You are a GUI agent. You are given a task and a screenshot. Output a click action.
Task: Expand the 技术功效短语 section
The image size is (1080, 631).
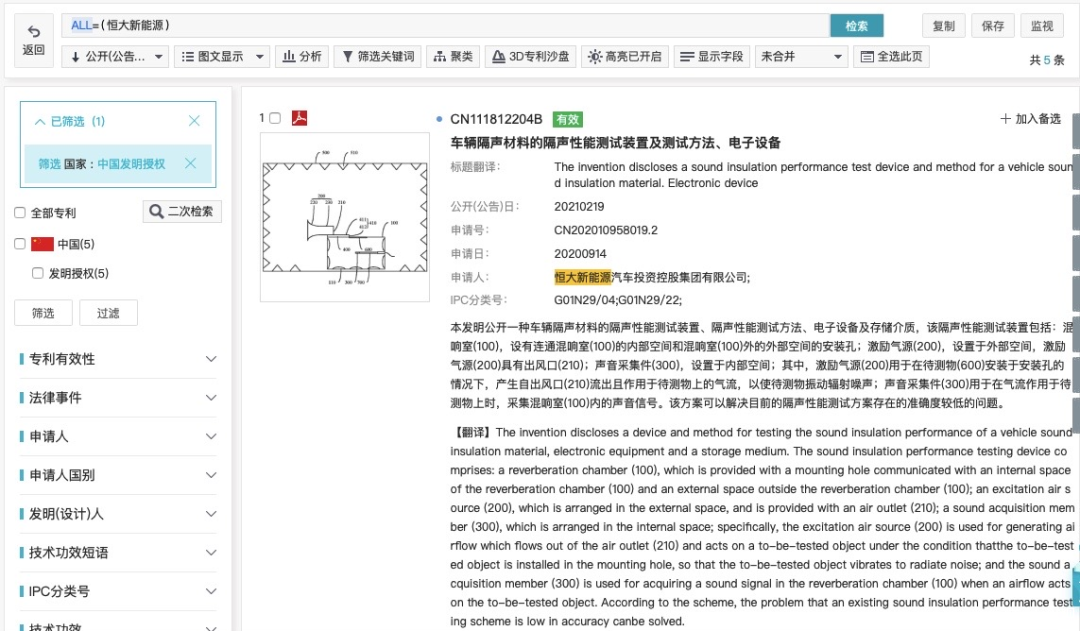[118, 552]
